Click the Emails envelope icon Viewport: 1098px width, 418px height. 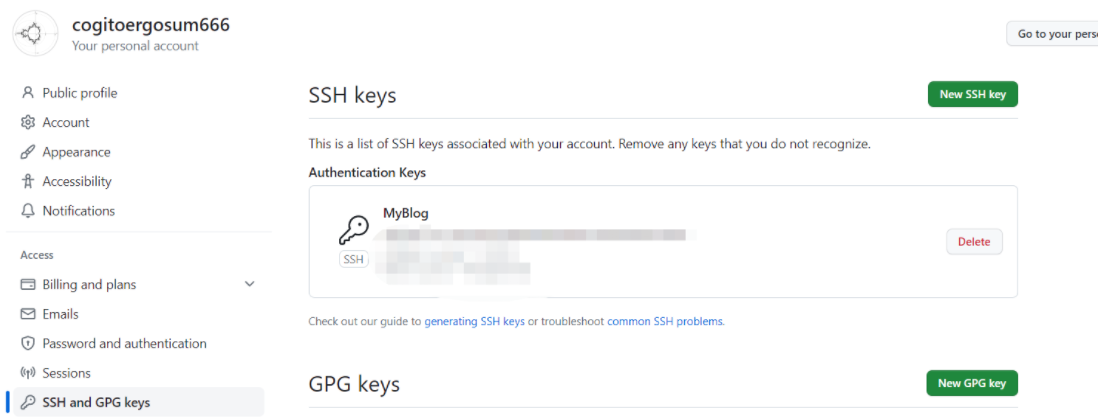pos(28,314)
